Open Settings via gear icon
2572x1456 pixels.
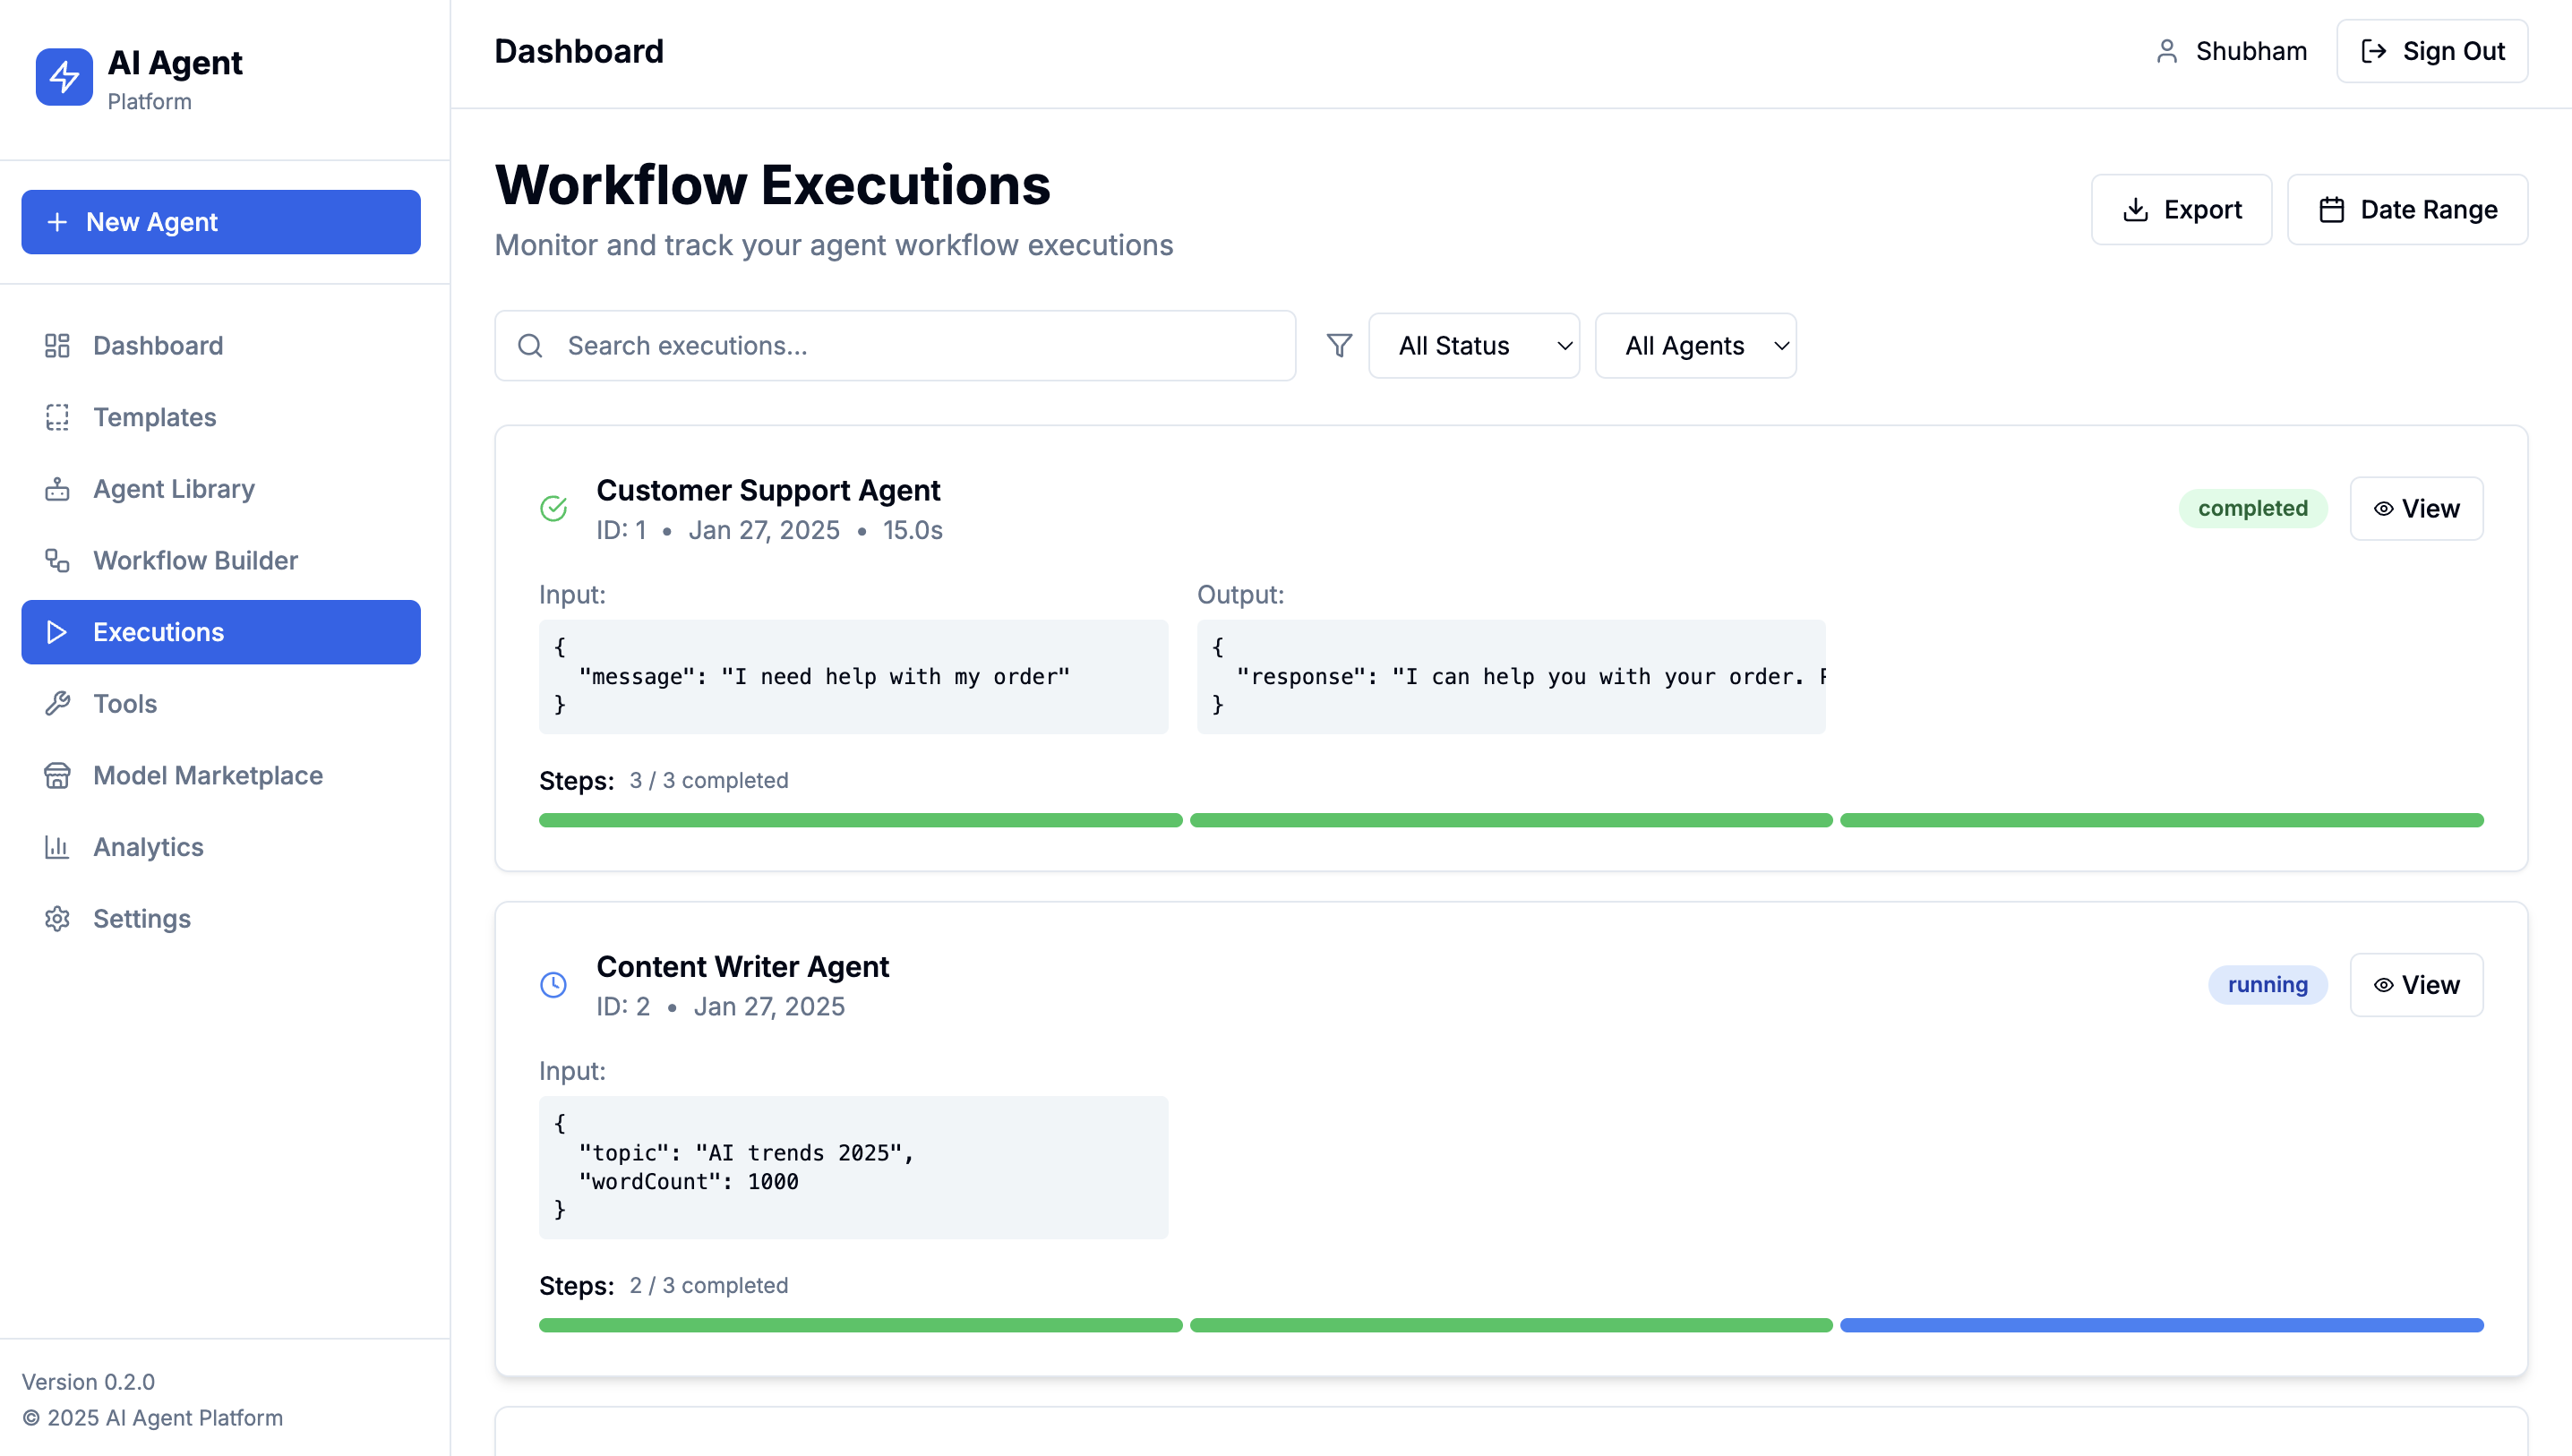57,919
